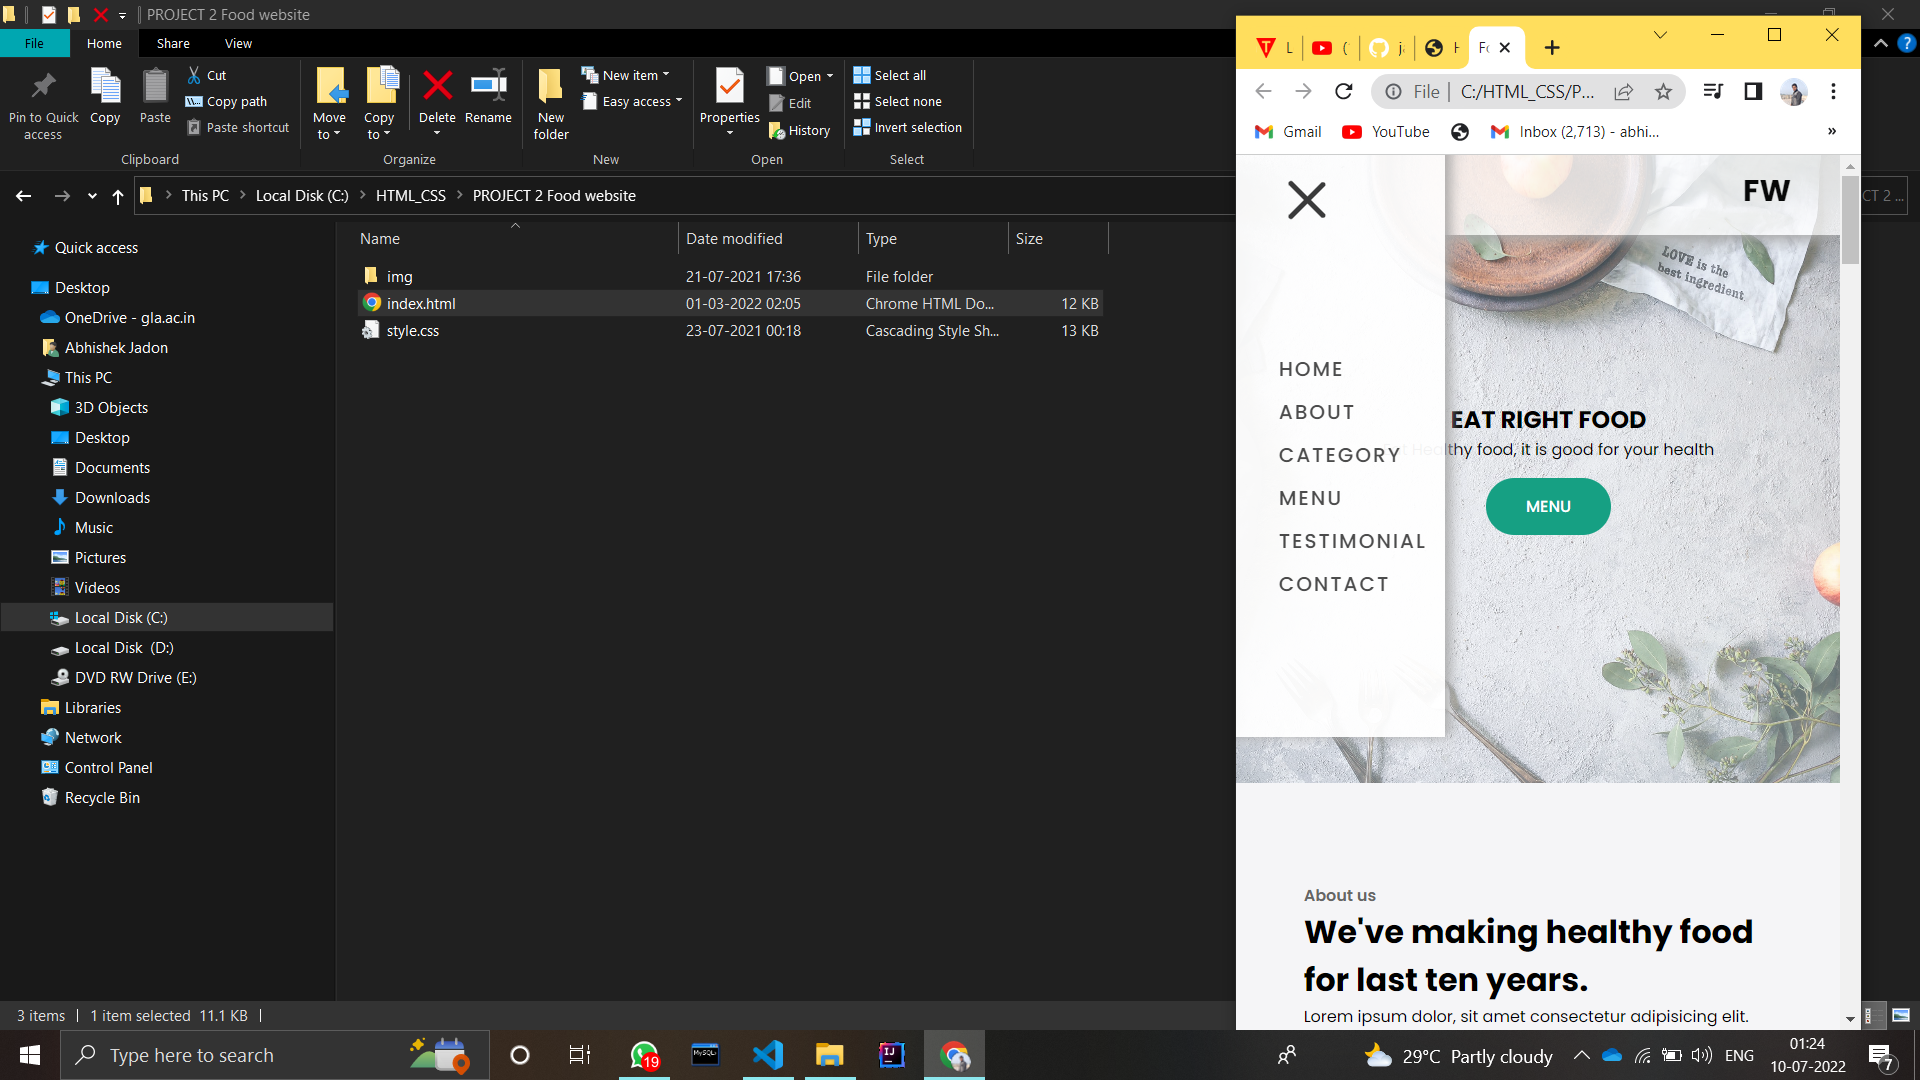Open the View ribbon tab
This screenshot has width=1920, height=1080.
click(x=238, y=43)
